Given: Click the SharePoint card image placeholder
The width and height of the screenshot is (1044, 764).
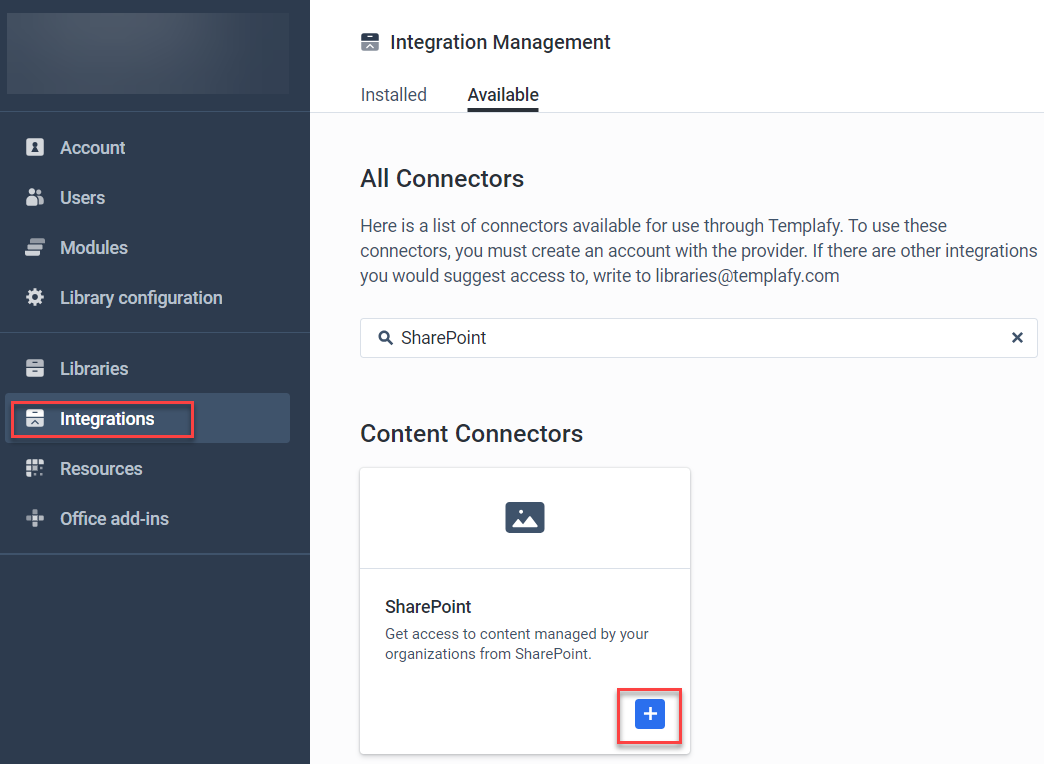Looking at the screenshot, I should pos(525,518).
